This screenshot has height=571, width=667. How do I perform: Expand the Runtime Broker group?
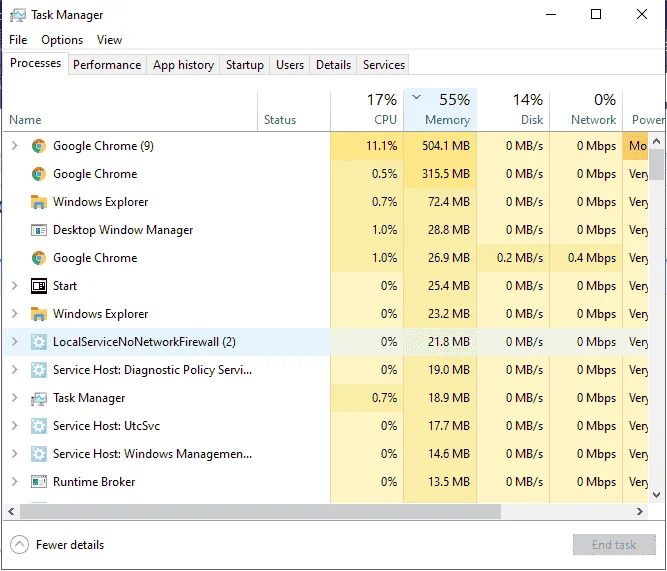(15, 482)
